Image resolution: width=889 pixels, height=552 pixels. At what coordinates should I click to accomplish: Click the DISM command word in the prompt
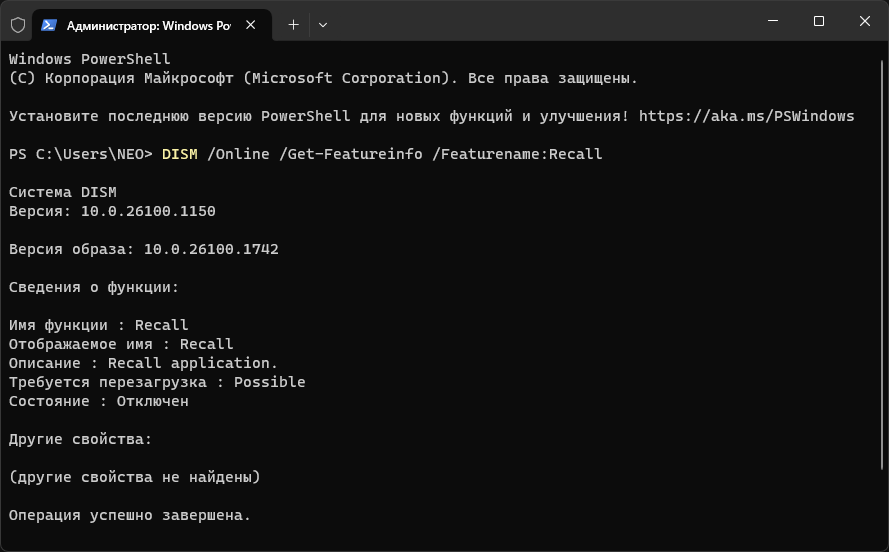click(179, 154)
